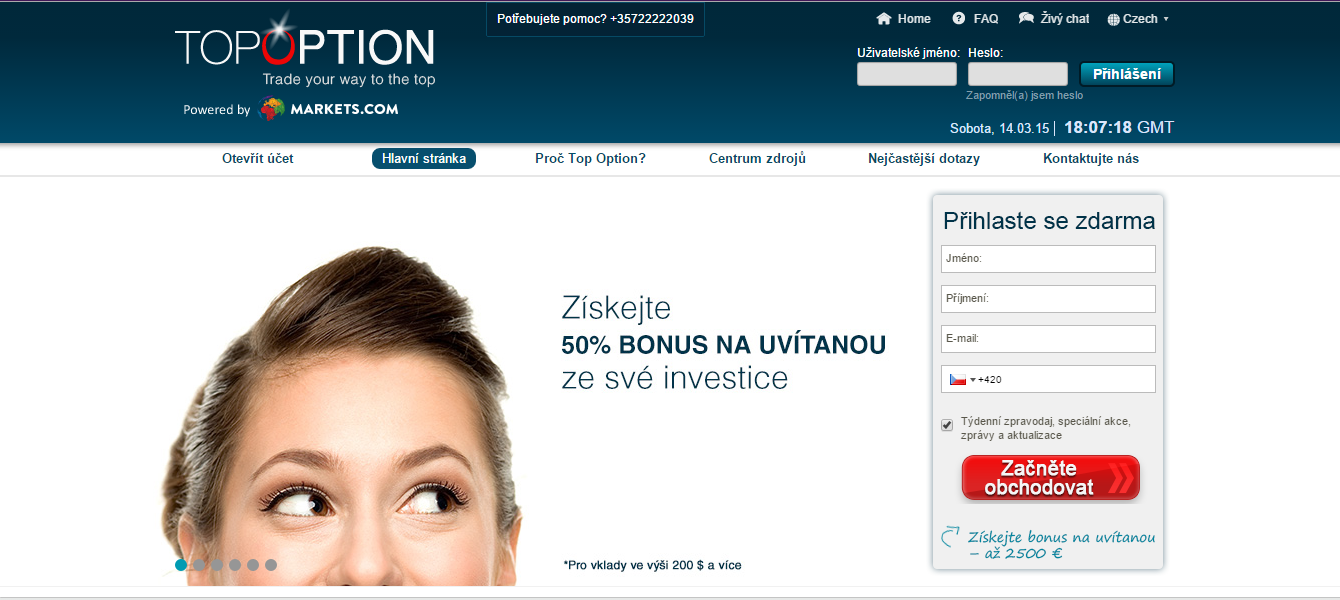The height and width of the screenshot is (600, 1340).
Task: Click the Zapomněl(a) jsem heslo link
Action: pos(1024,96)
